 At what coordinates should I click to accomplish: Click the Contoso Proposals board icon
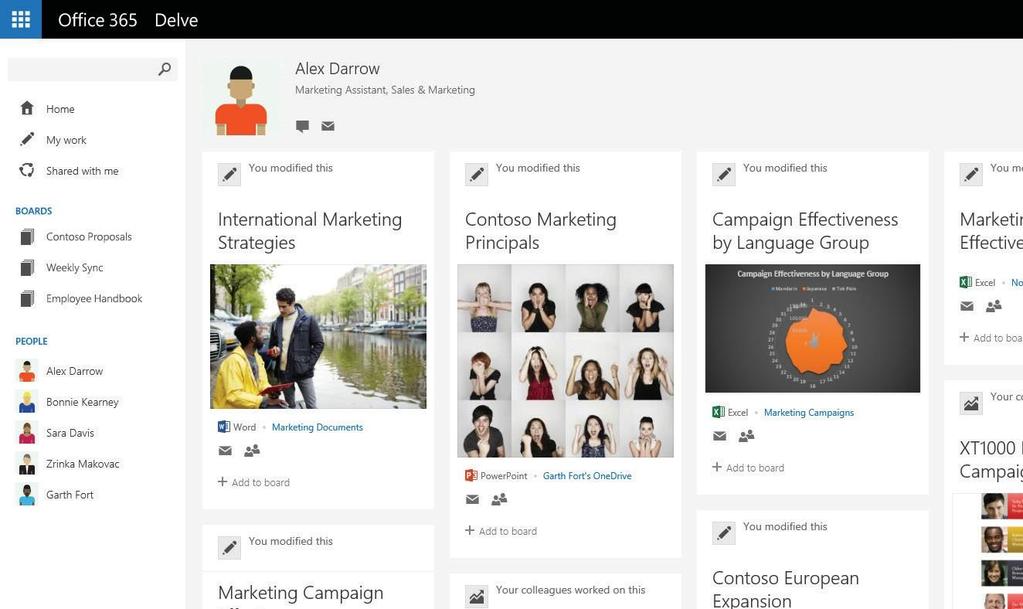coord(27,237)
